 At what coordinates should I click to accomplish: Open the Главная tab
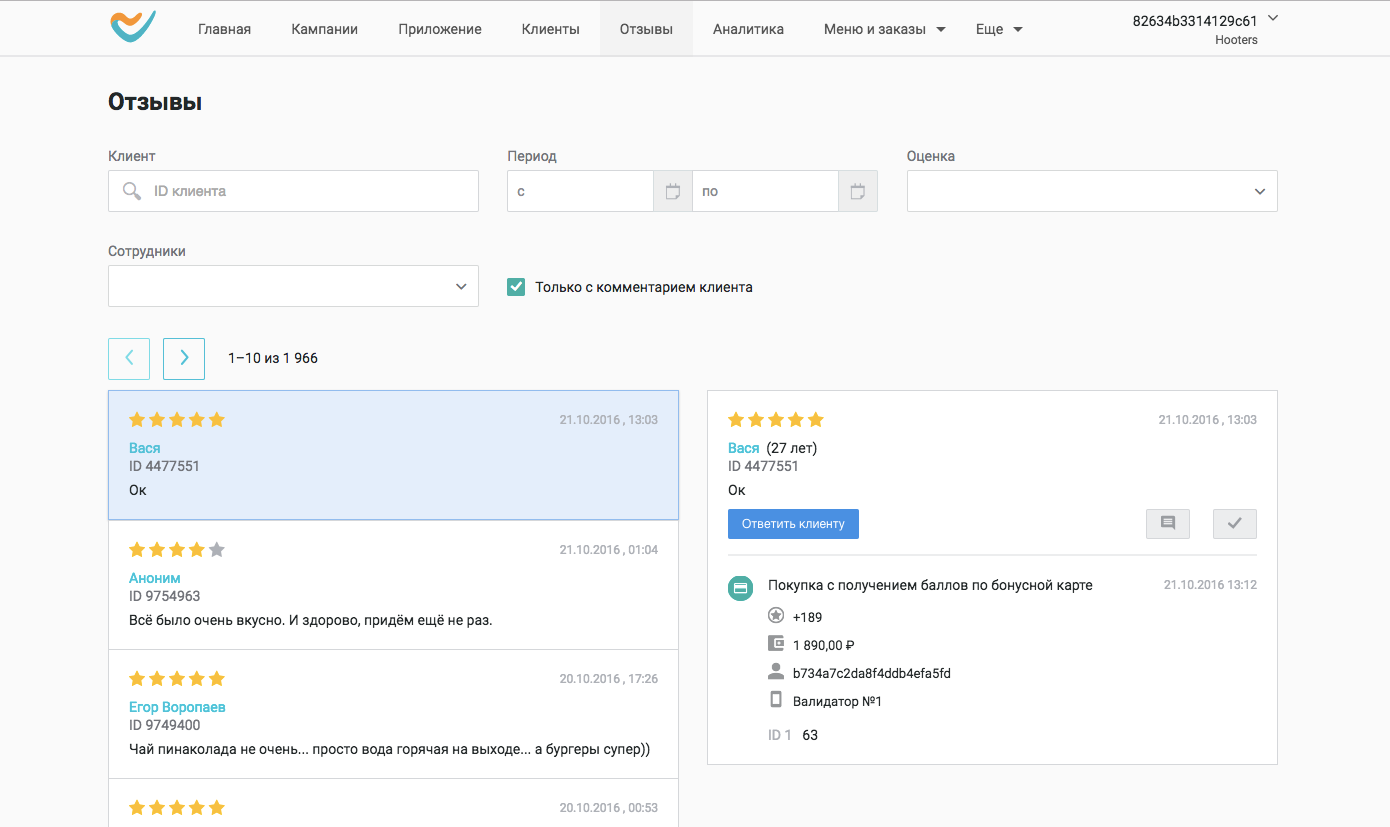pyautogui.click(x=224, y=29)
